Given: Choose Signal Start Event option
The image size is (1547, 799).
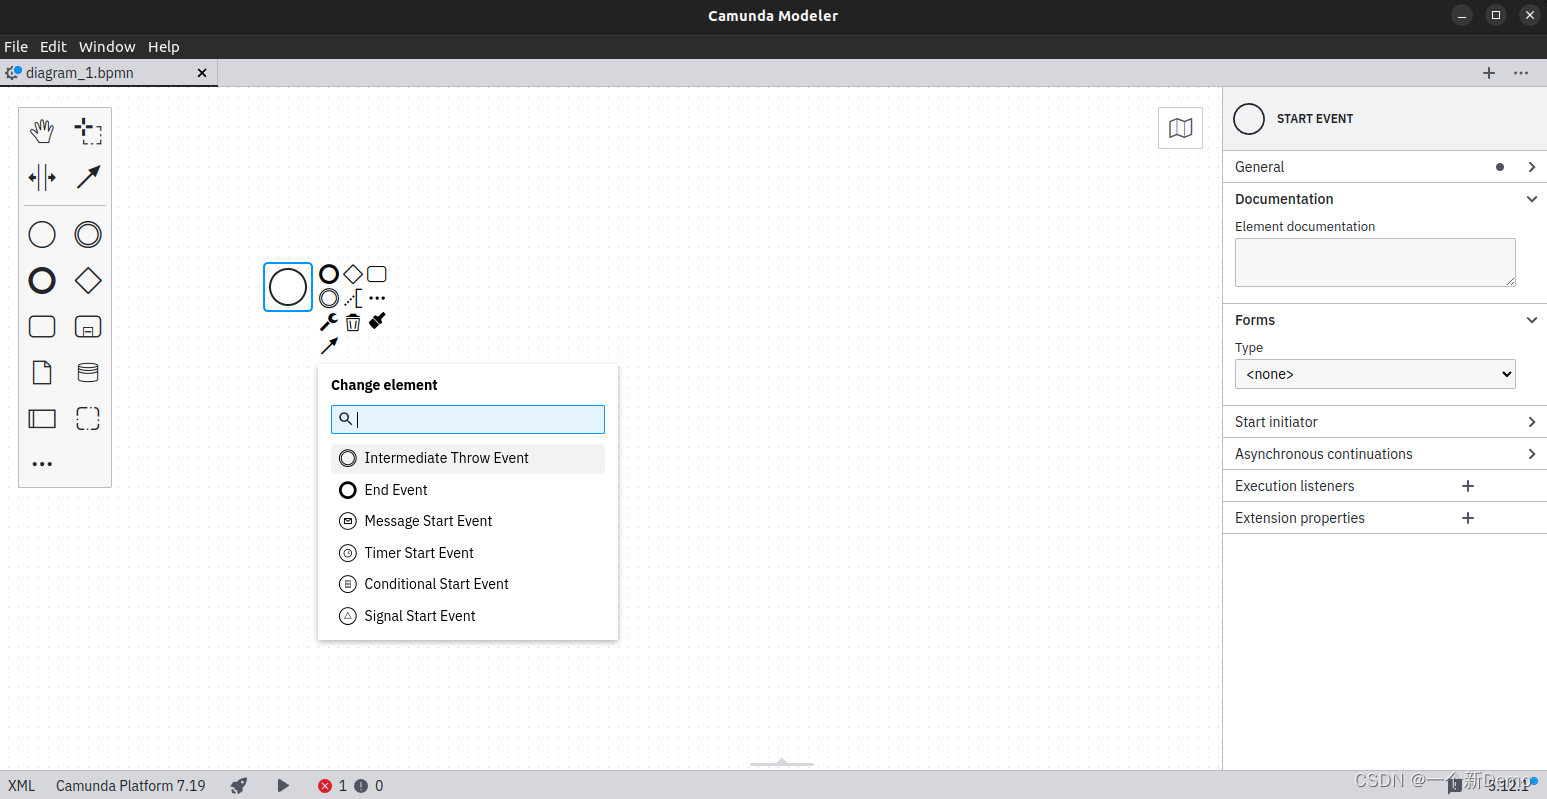Looking at the screenshot, I should tap(468, 616).
